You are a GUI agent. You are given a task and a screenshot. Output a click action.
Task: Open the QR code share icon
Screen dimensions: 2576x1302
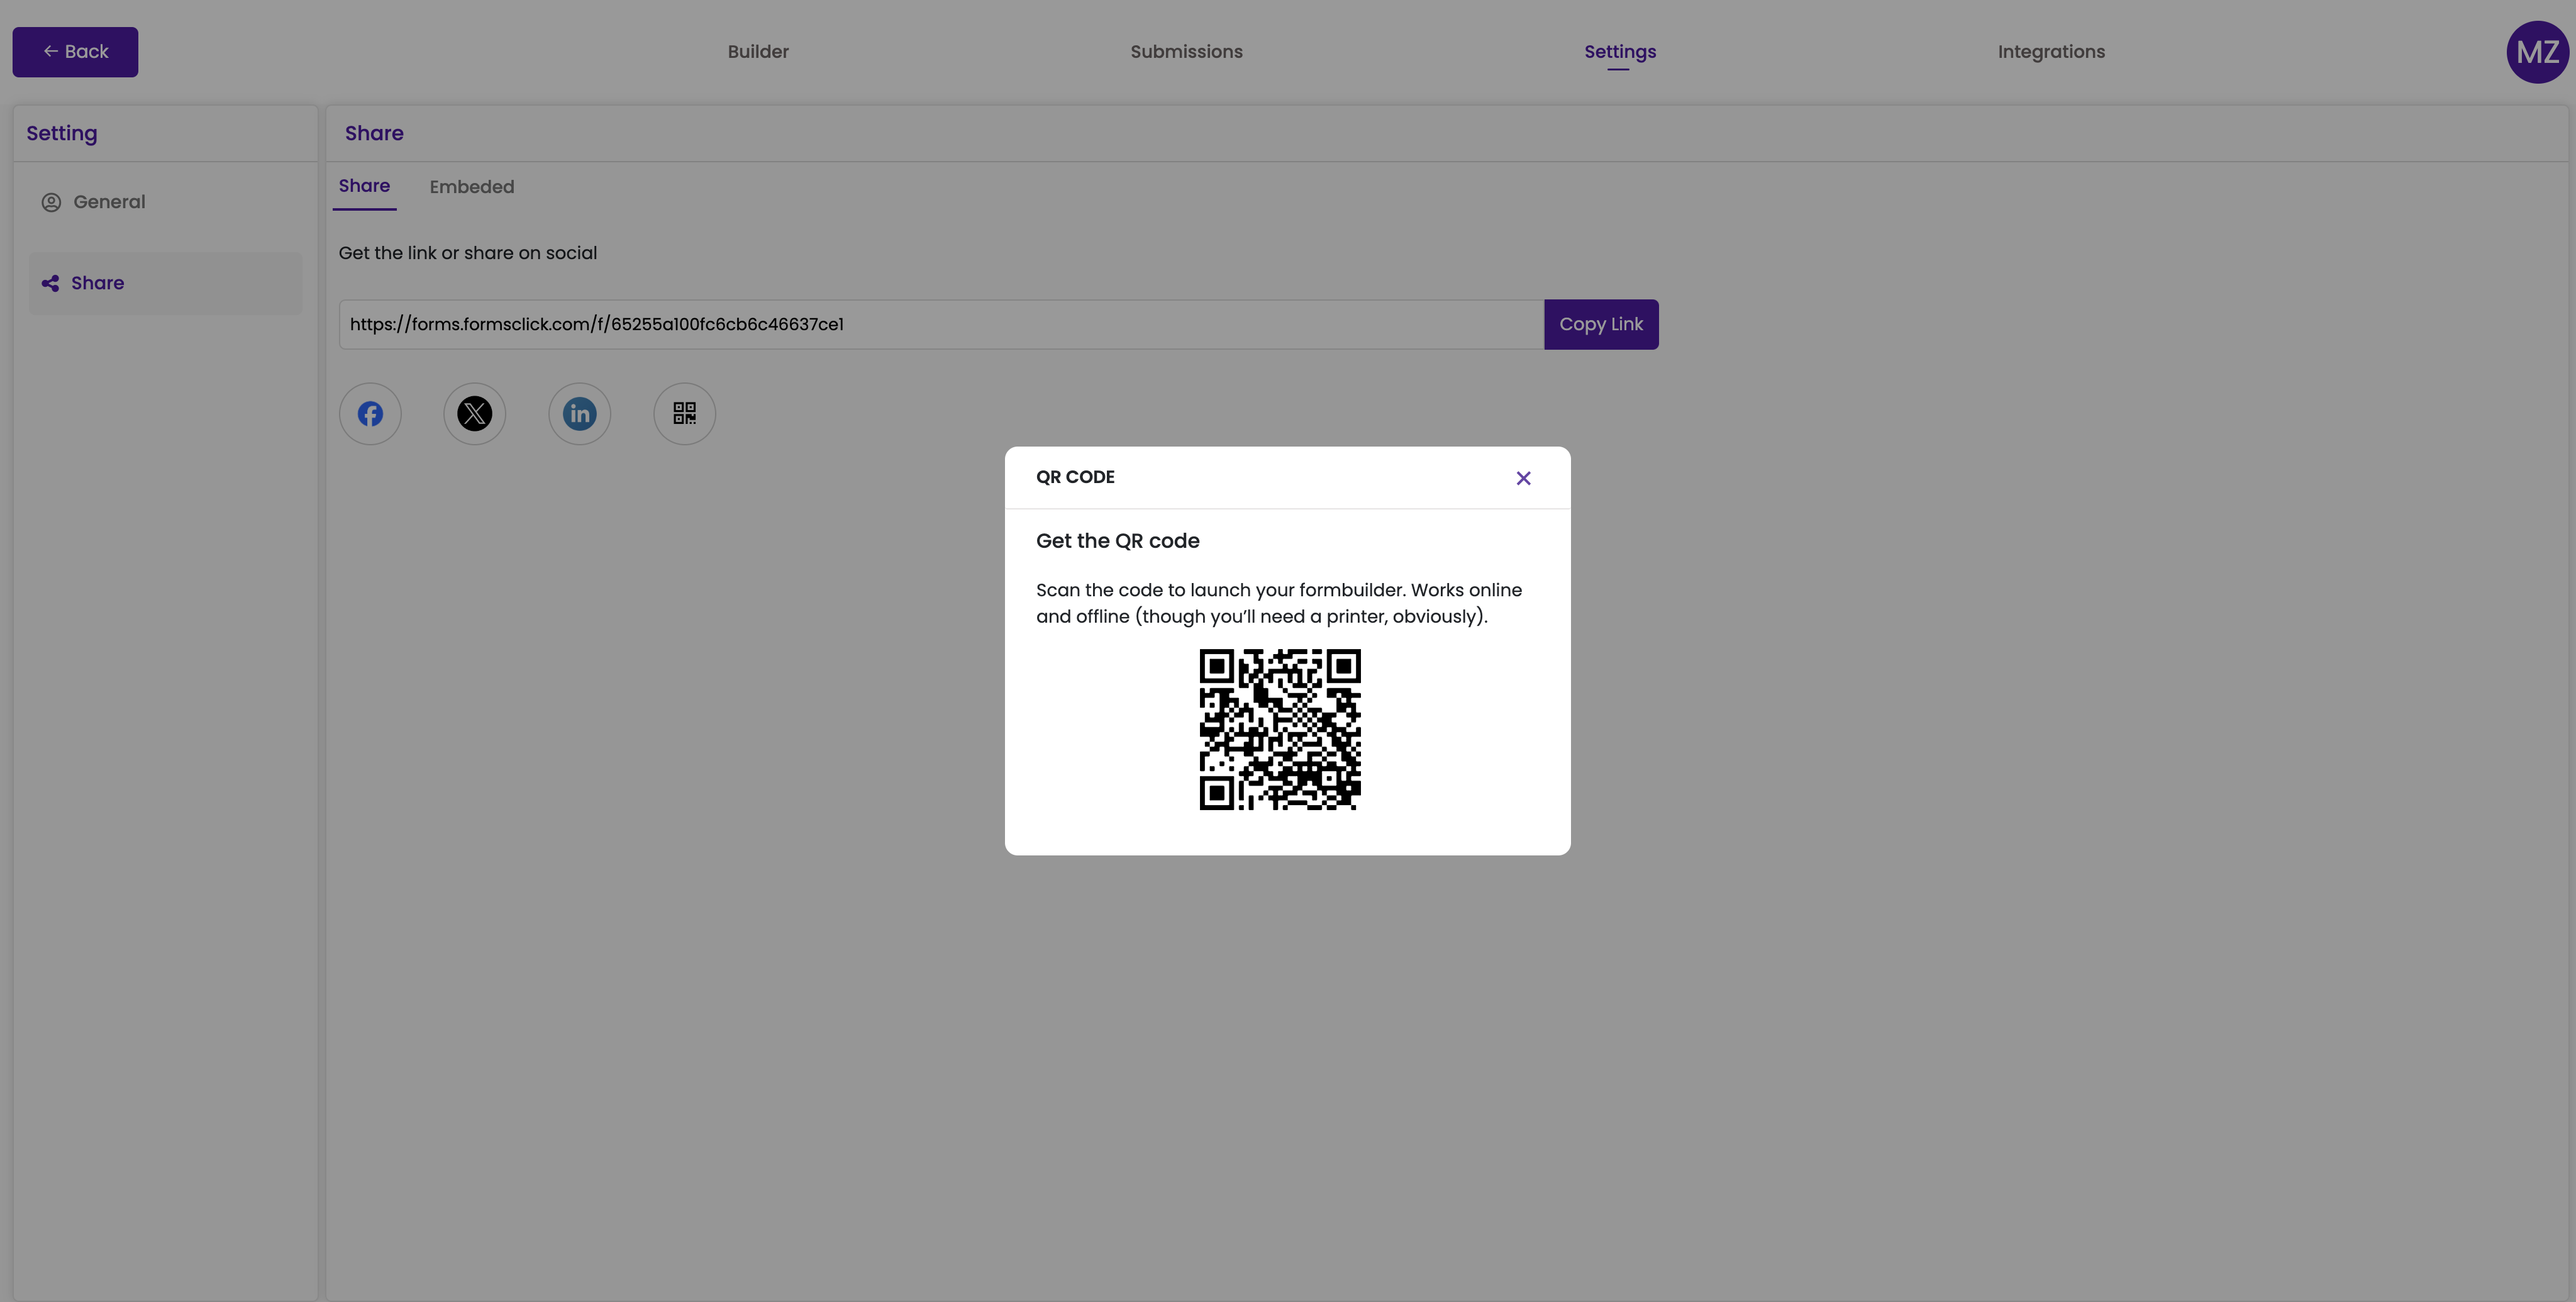coord(685,414)
